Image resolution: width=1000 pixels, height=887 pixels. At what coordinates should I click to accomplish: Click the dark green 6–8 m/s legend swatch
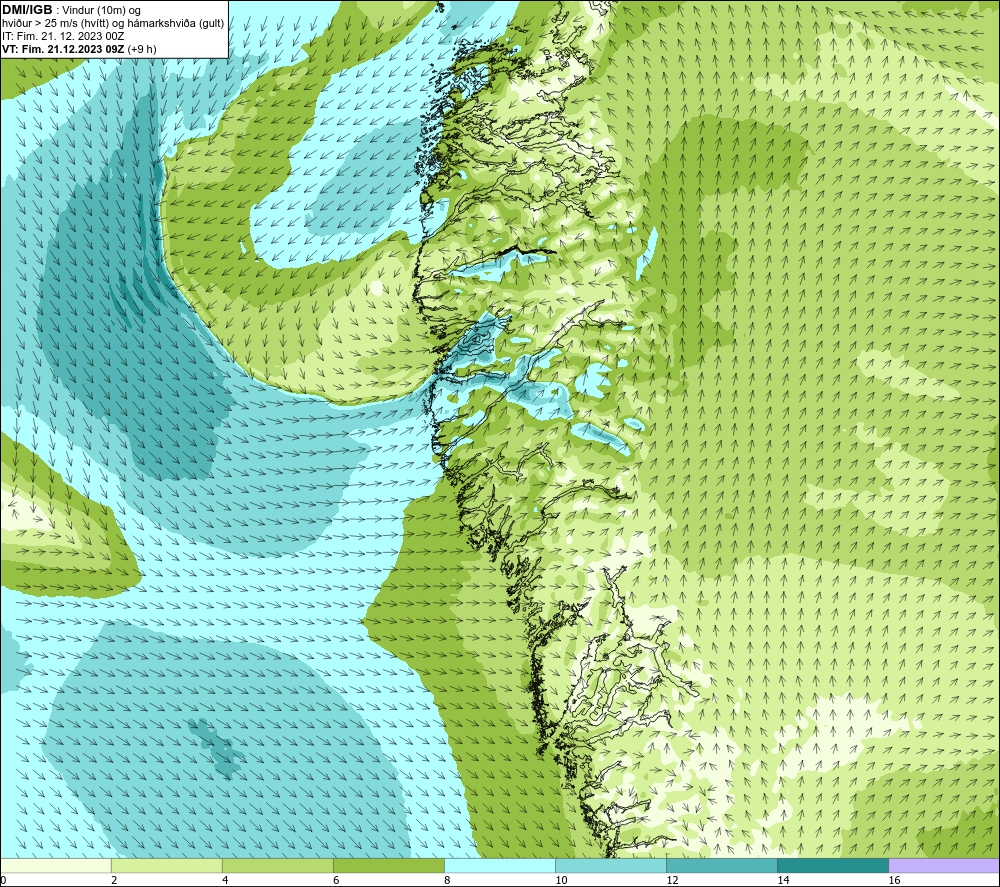388,865
